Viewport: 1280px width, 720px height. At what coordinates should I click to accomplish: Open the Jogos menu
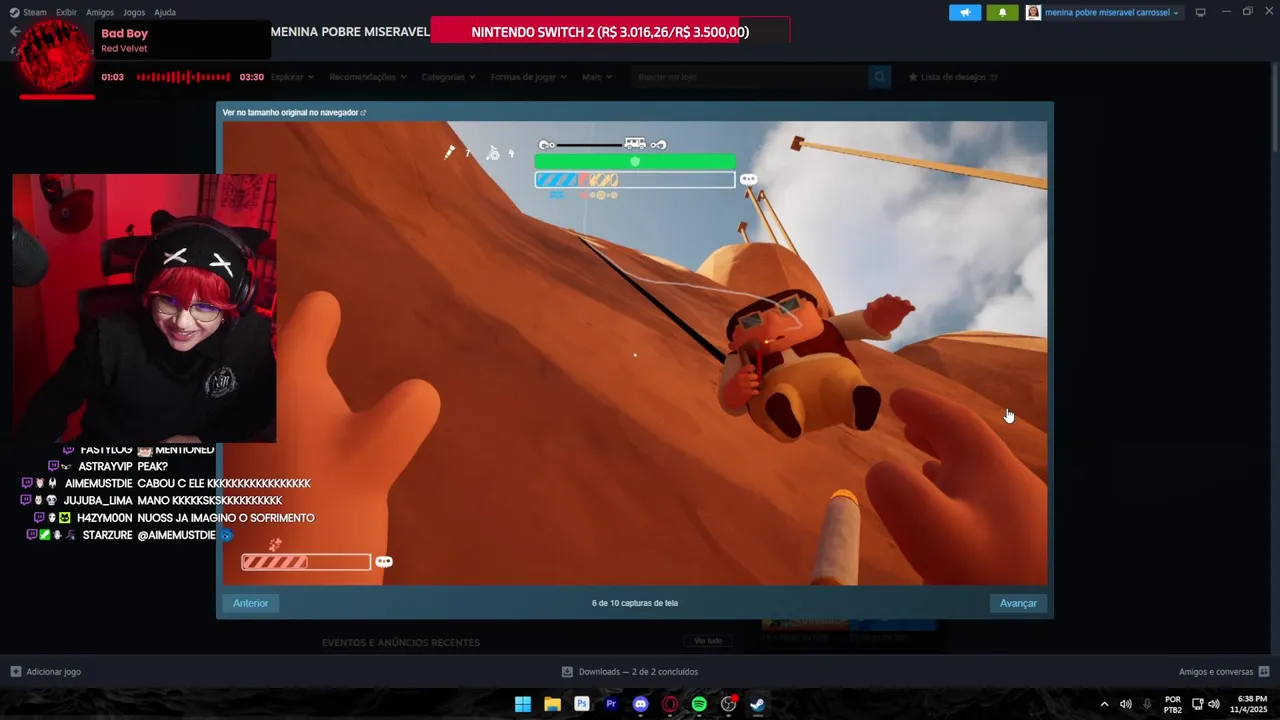tap(134, 12)
